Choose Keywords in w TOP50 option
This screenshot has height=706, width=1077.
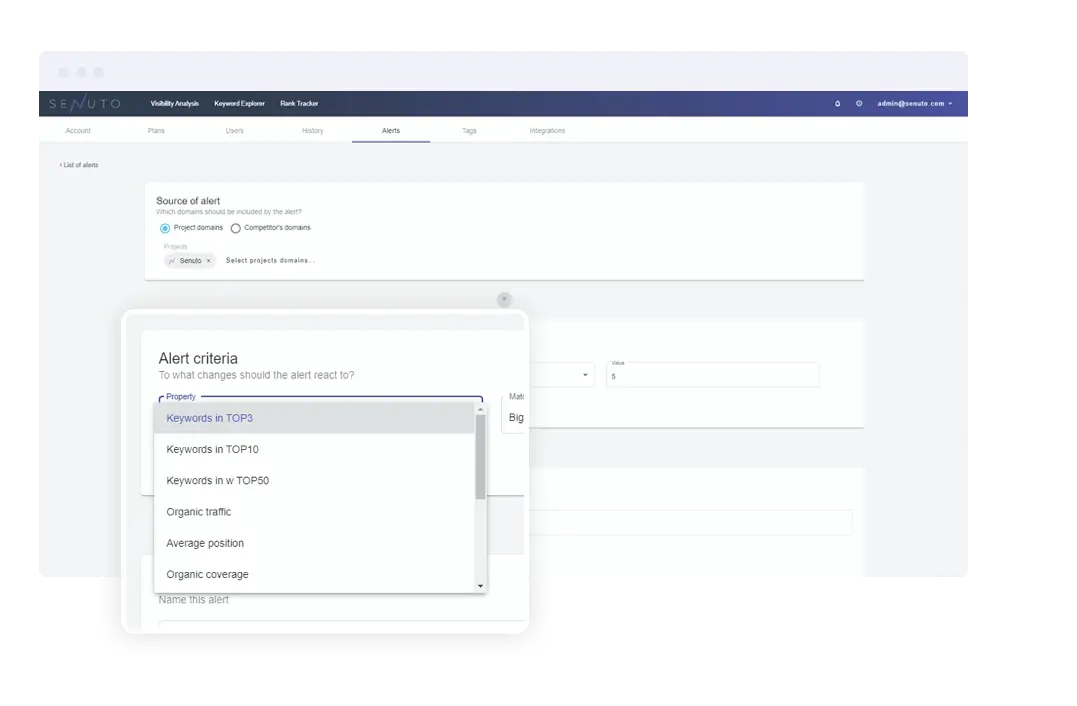pyautogui.click(x=315, y=481)
